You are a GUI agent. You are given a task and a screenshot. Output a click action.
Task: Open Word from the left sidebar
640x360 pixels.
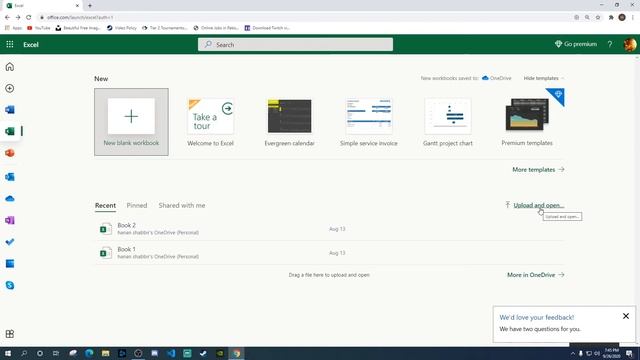[x=10, y=109]
